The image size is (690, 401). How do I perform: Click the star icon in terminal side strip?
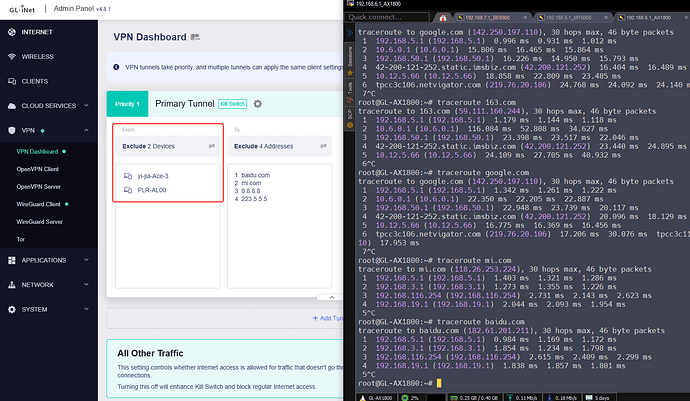pyautogui.click(x=350, y=73)
